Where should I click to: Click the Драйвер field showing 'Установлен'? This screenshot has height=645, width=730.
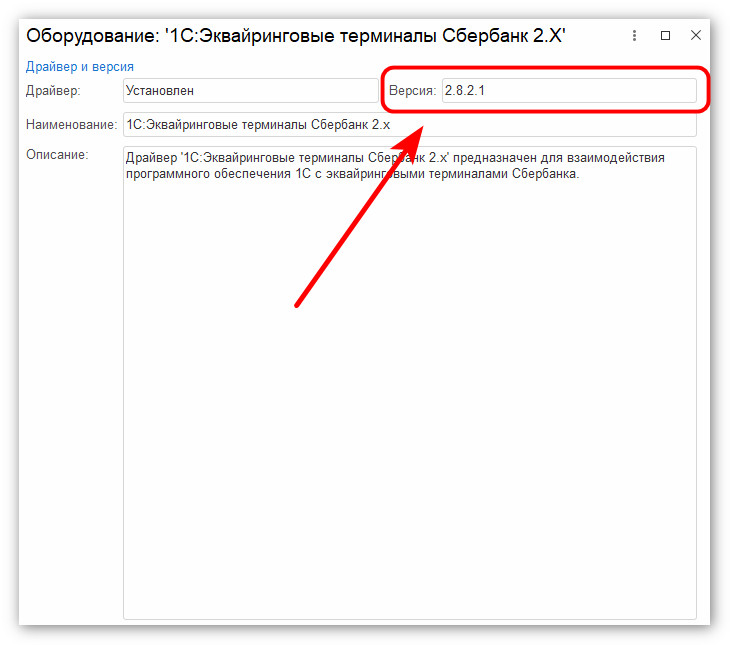click(x=250, y=90)
